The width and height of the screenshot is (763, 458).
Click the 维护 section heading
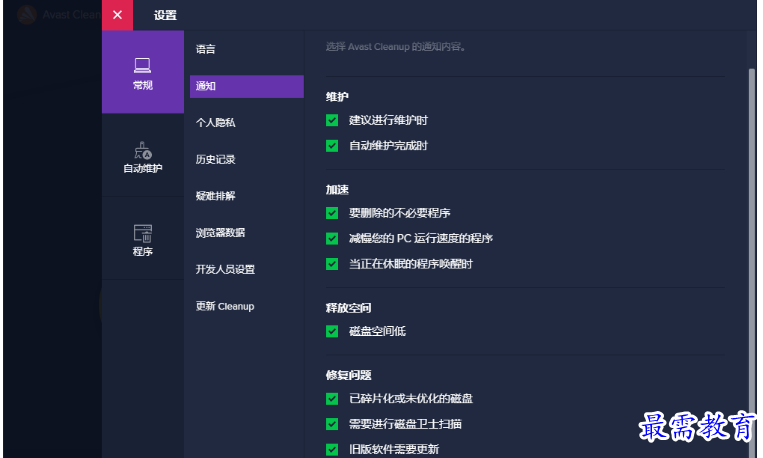(x=337, y=97)
